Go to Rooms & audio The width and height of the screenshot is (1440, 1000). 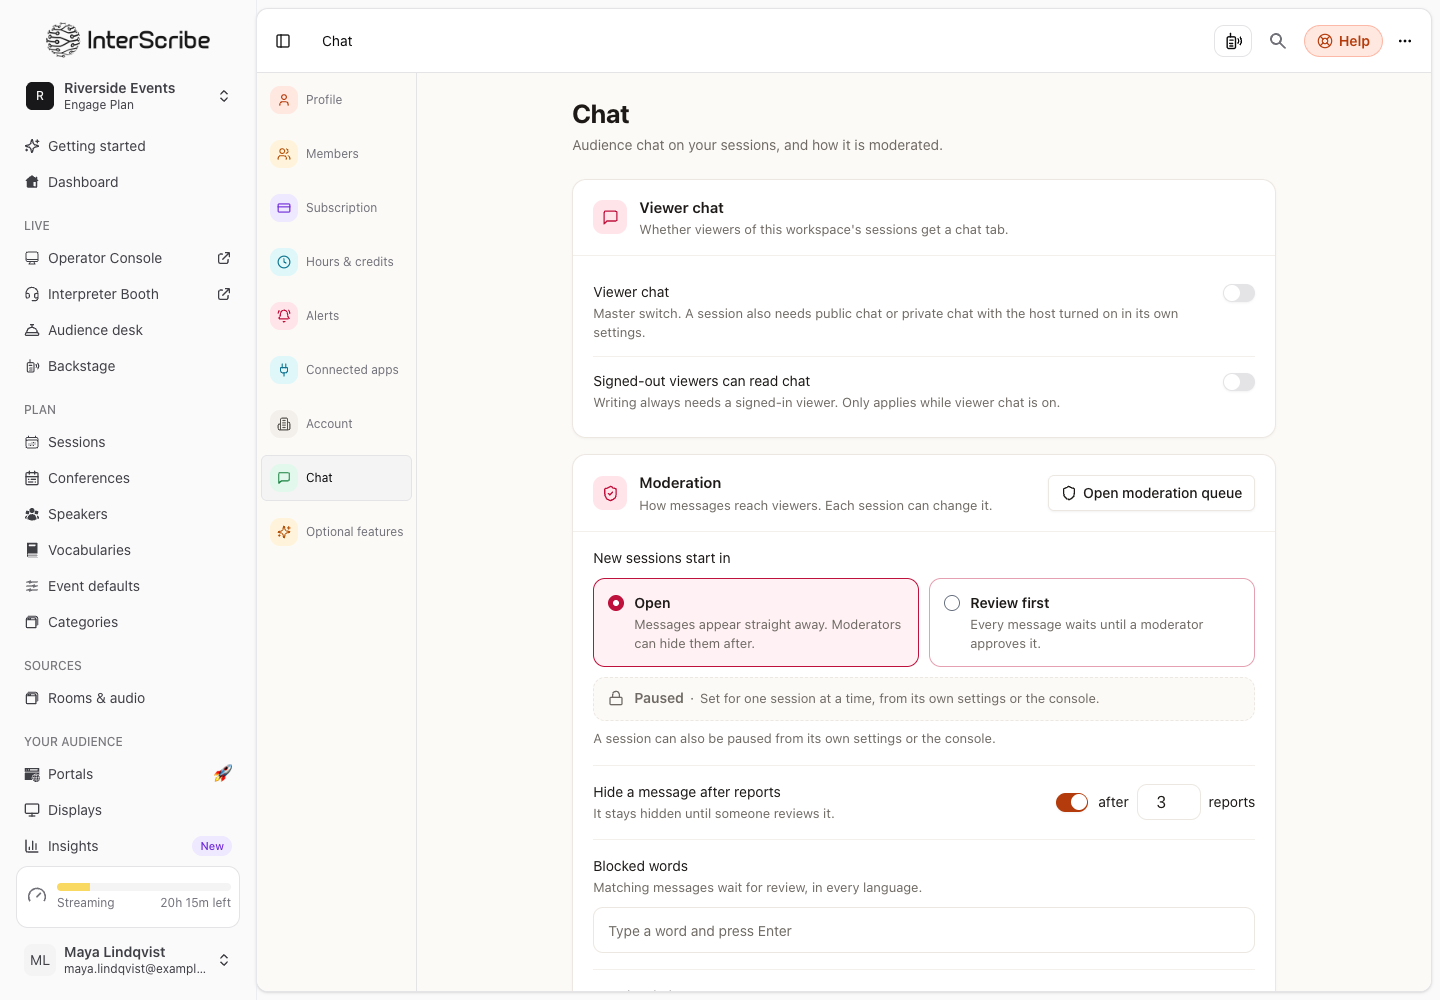[128, 698]
